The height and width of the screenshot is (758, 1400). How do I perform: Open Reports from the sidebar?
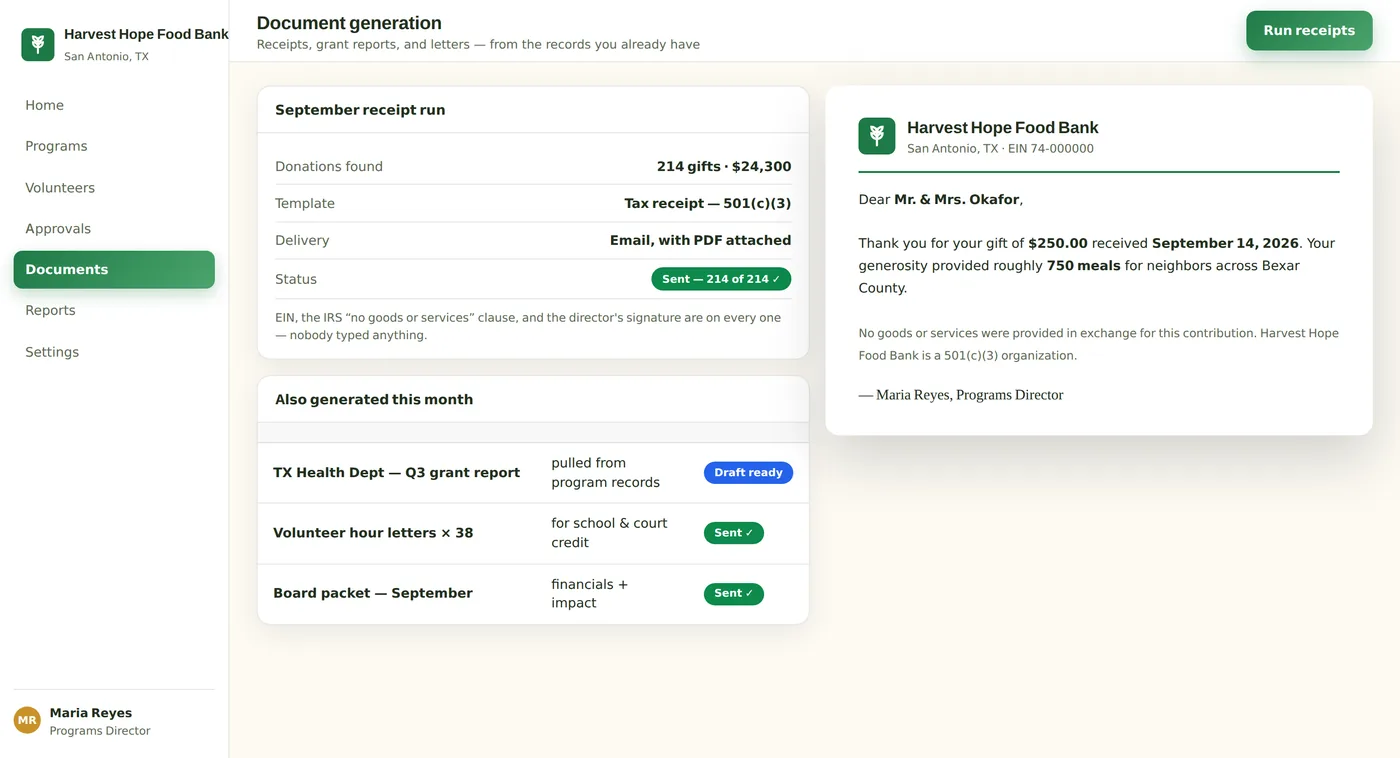click(114, 311)
